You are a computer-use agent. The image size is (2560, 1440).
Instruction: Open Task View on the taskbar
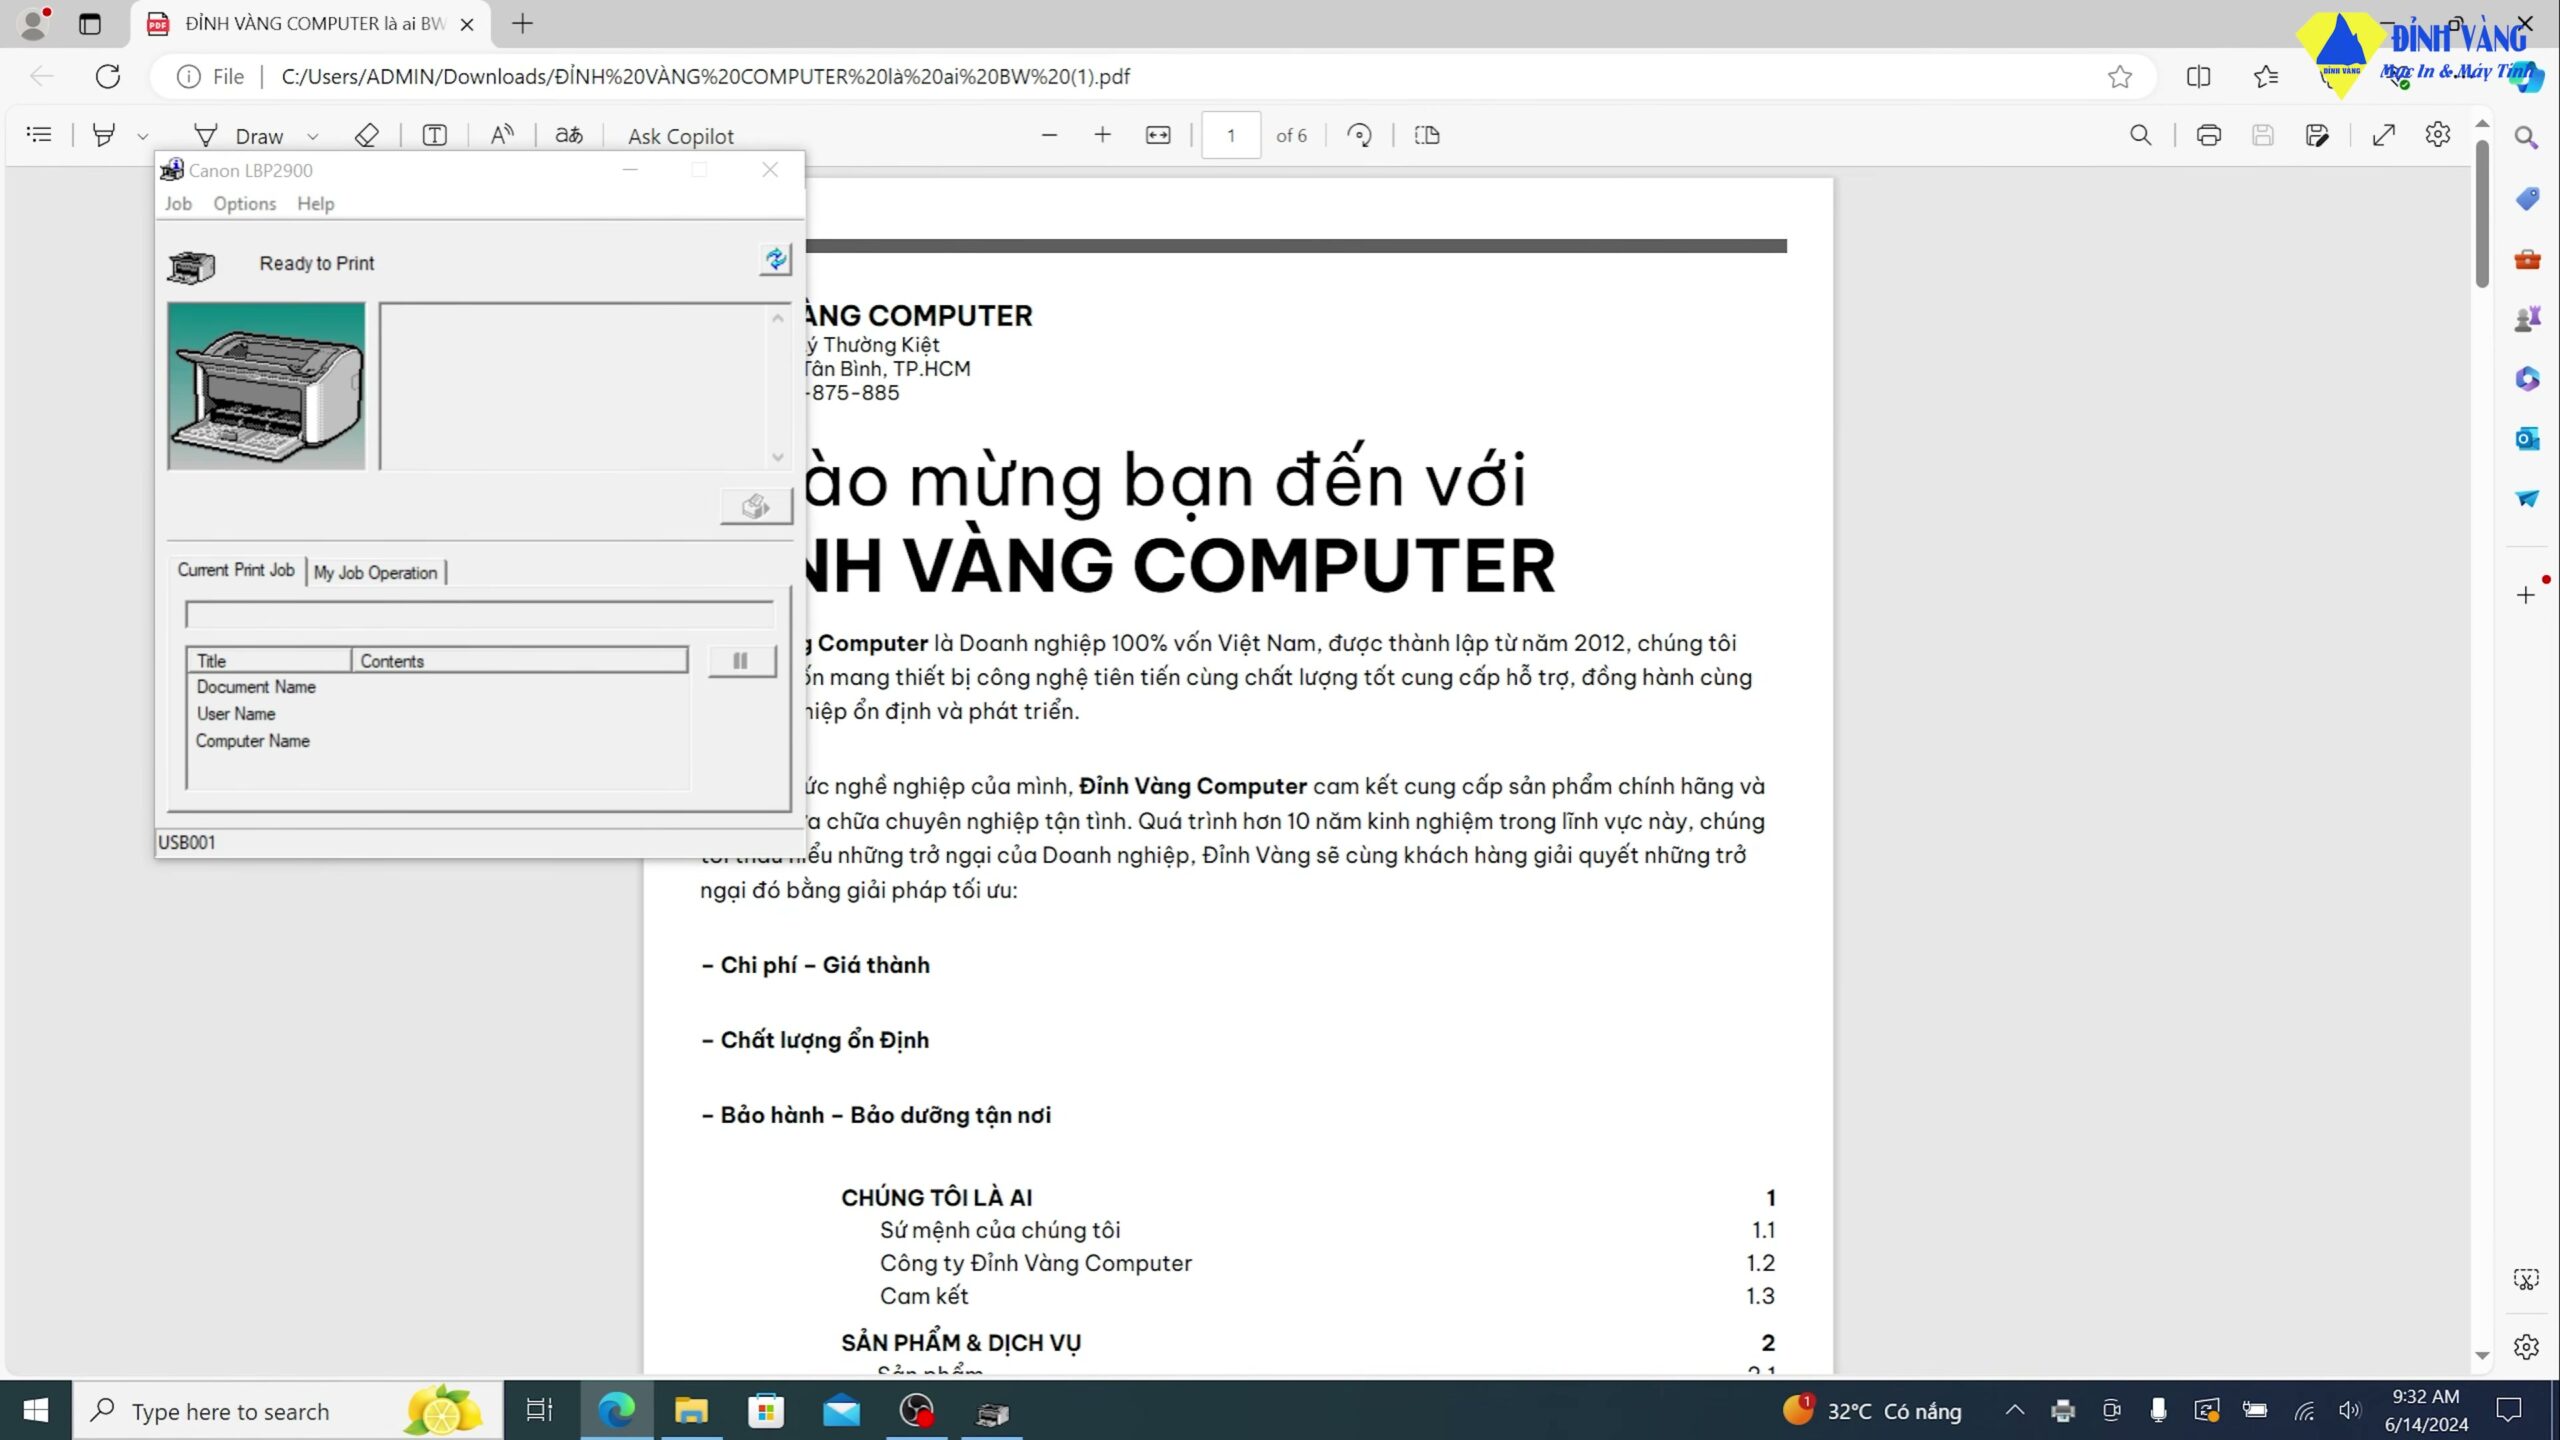(539, 1411)
